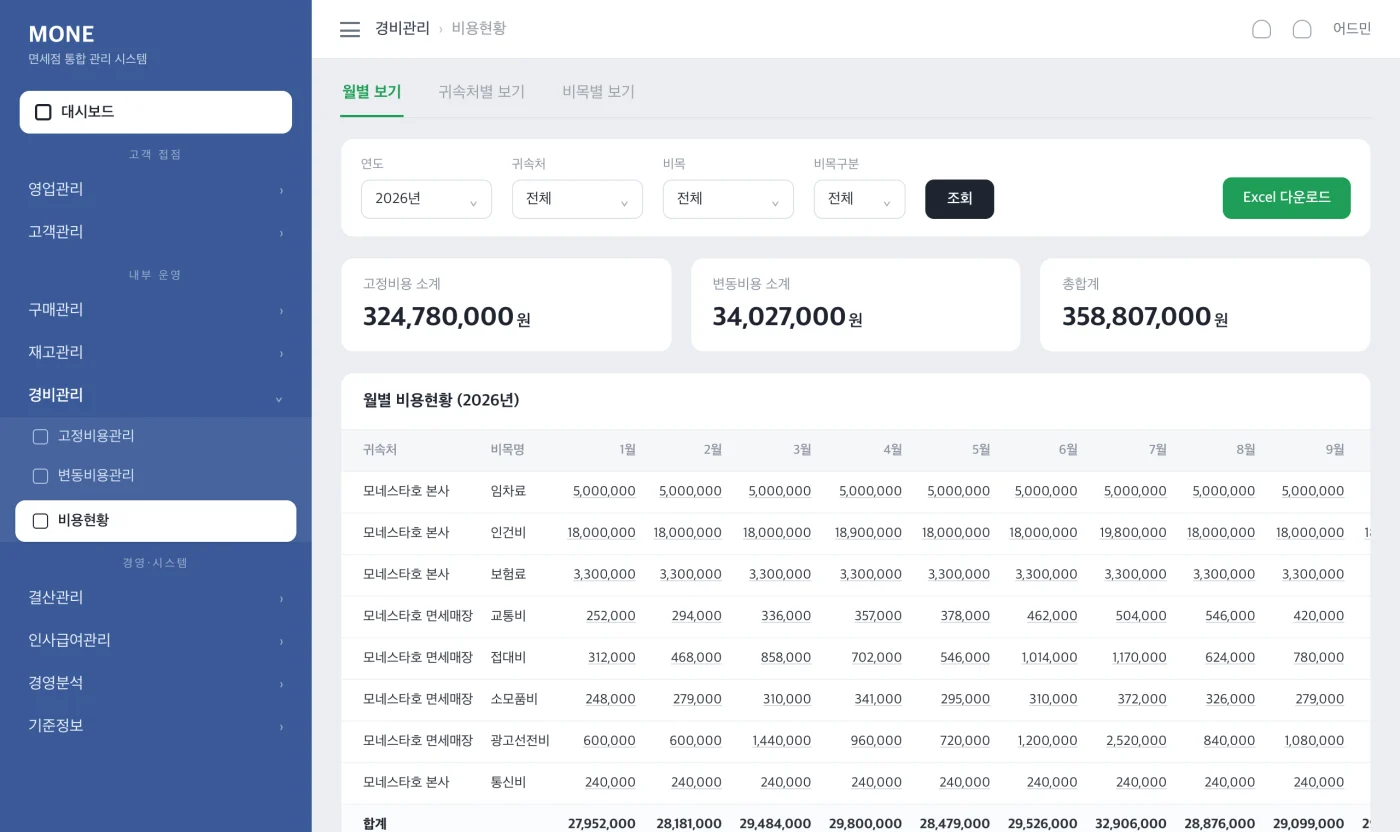1400x832 pixels.
Task: Open the 대시보드 menu item
Action: point(156,112)
